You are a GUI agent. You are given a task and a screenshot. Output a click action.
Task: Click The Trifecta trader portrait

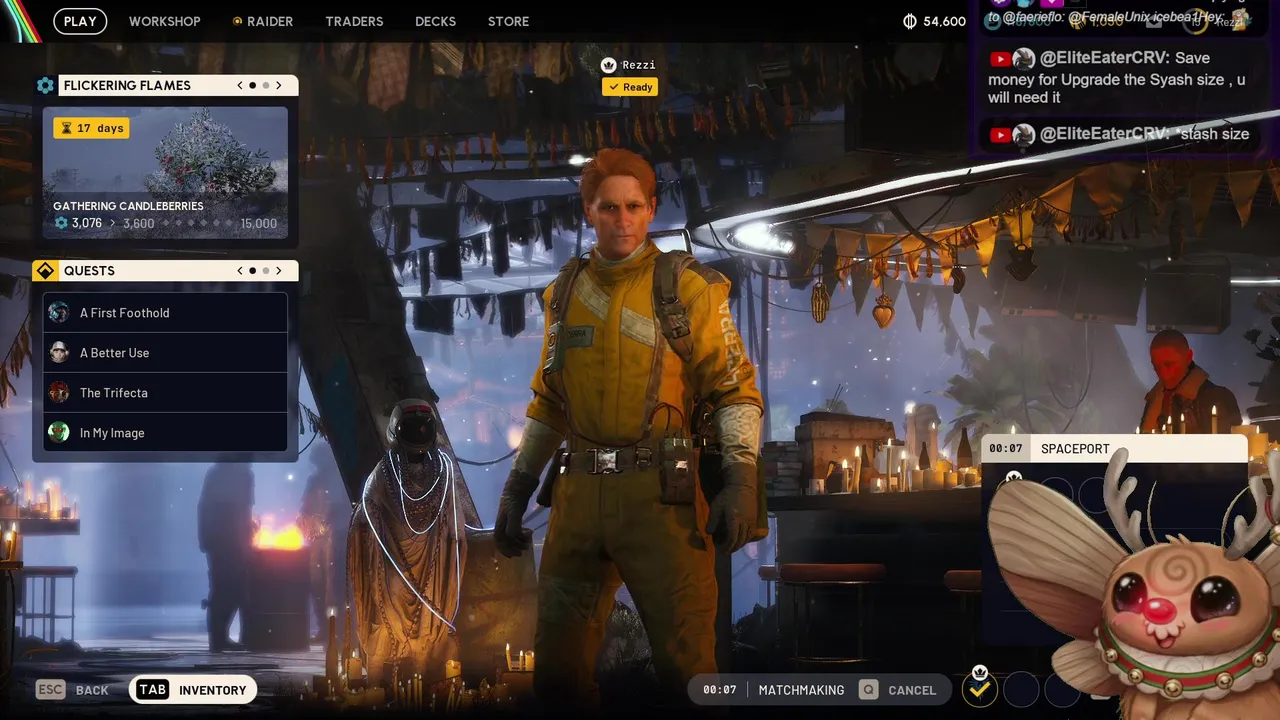coord(59,393)
